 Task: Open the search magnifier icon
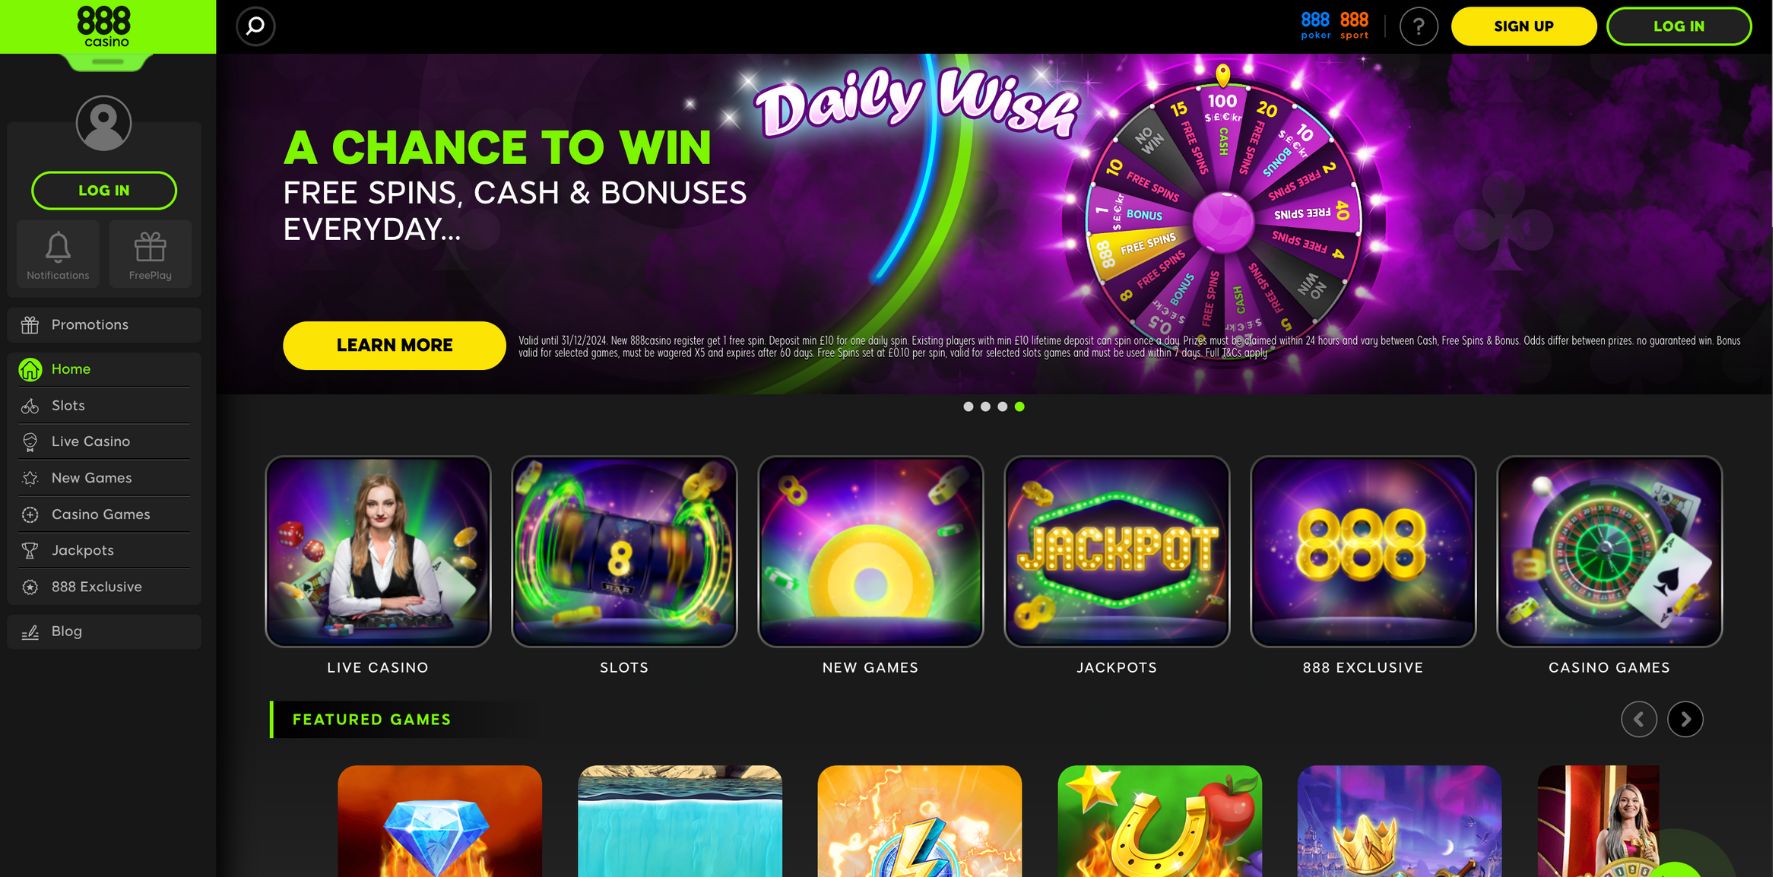(x=256, y=26)
